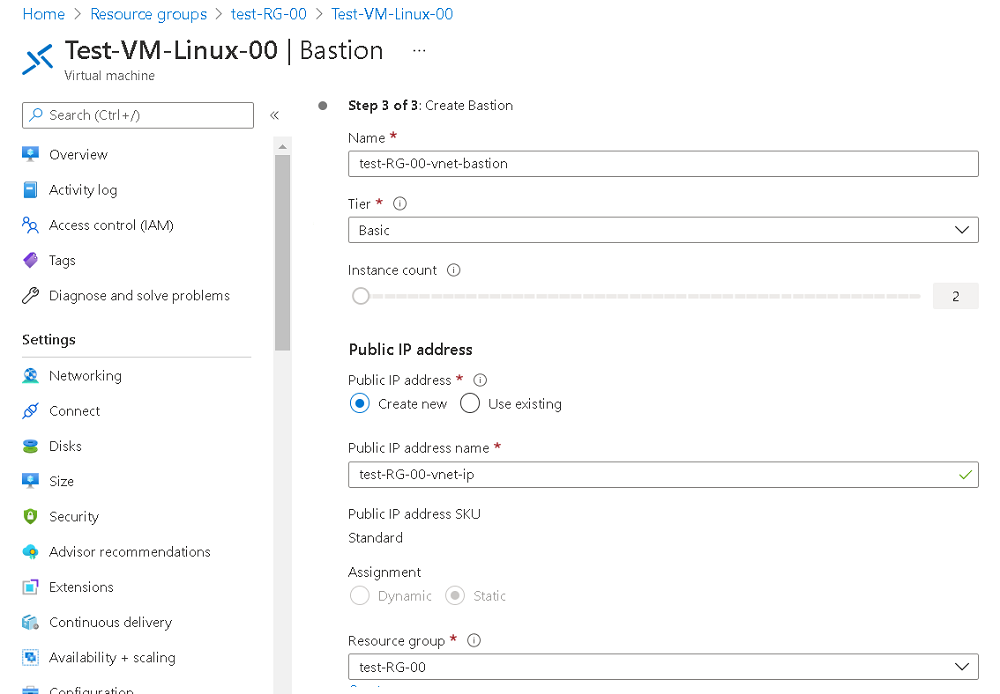Click the Extensions icon
The height and width of the screenshot is (694, 1000).
click(30, 587)
